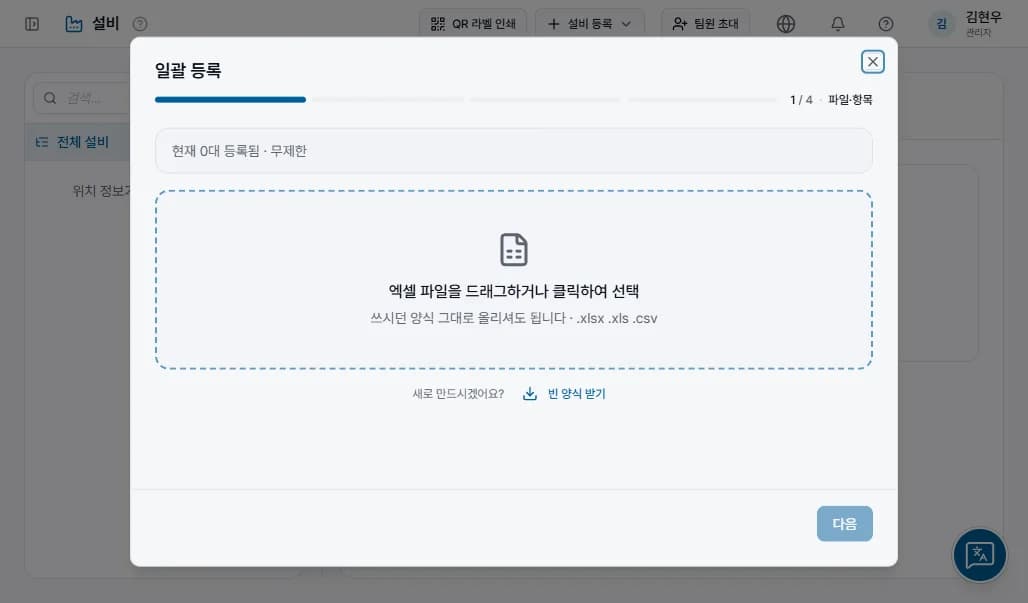Image resolution: width=1028 pixels, height=603 pixels.
Task: Close the 일괄 등록 dialog
Action: (872, 62)
